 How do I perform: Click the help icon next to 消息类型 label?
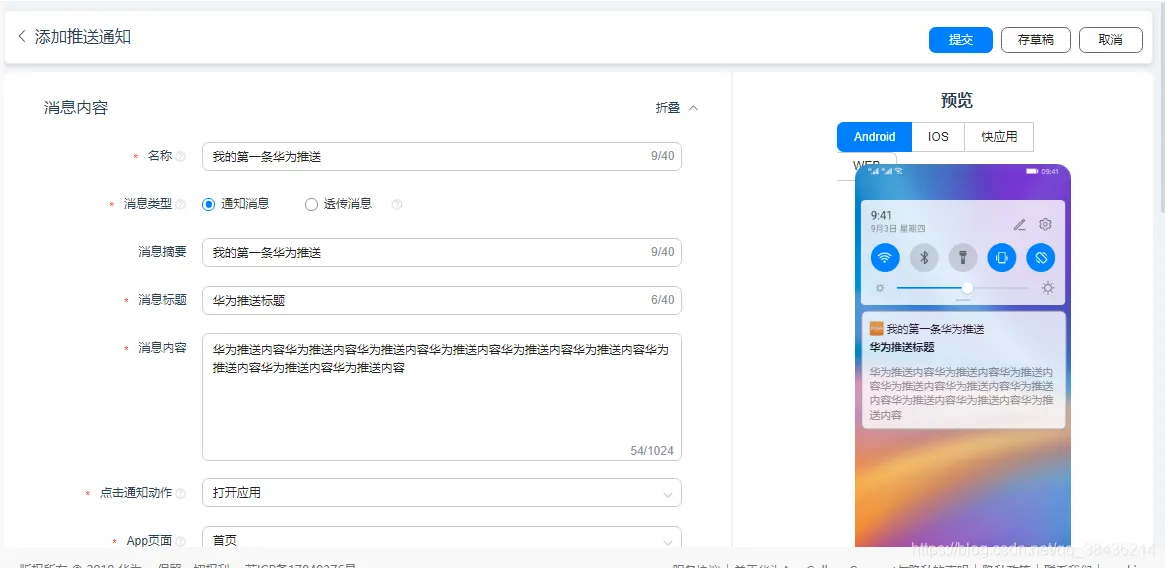point(181,204)
